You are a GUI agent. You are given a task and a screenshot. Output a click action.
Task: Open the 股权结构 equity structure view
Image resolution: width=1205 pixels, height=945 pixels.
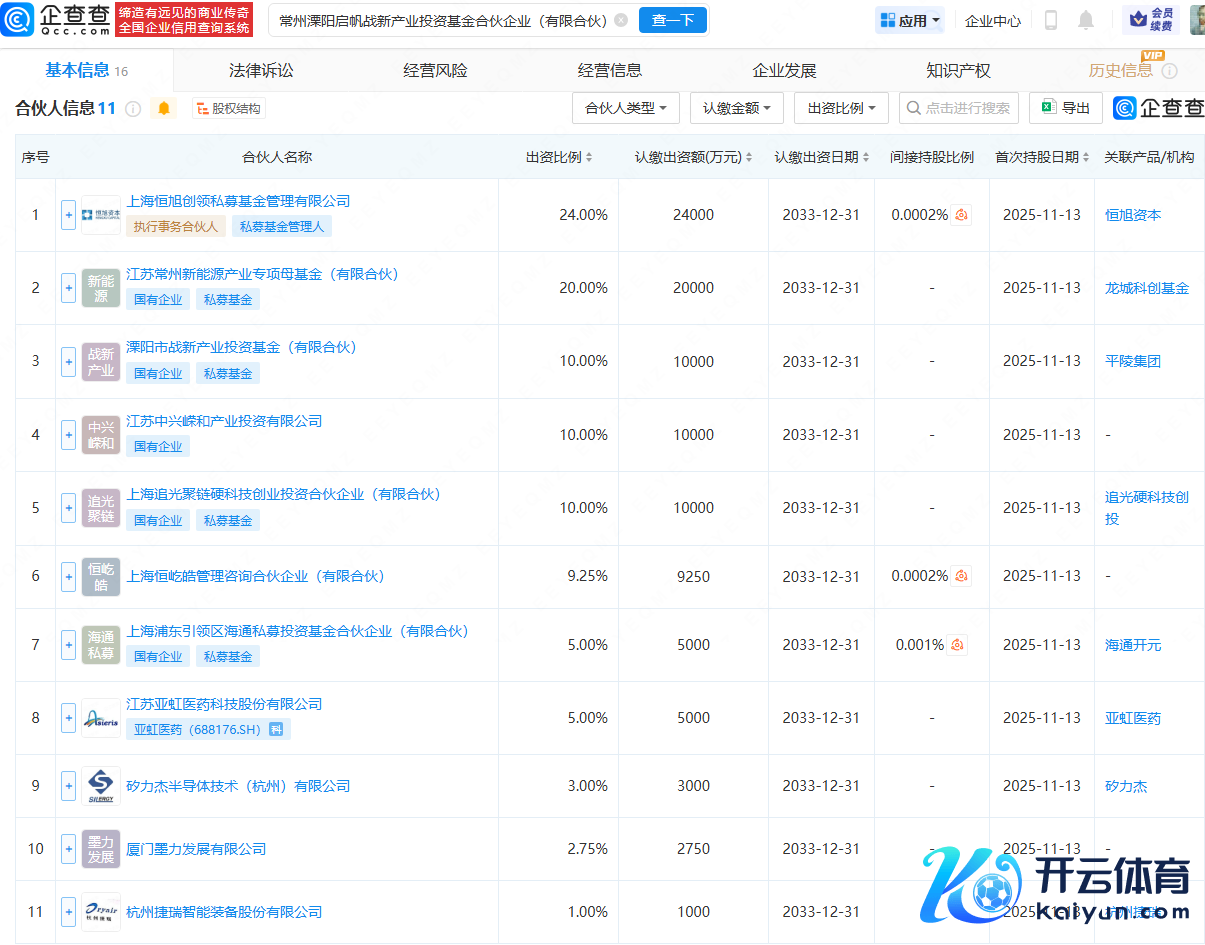tap(229, 108)
